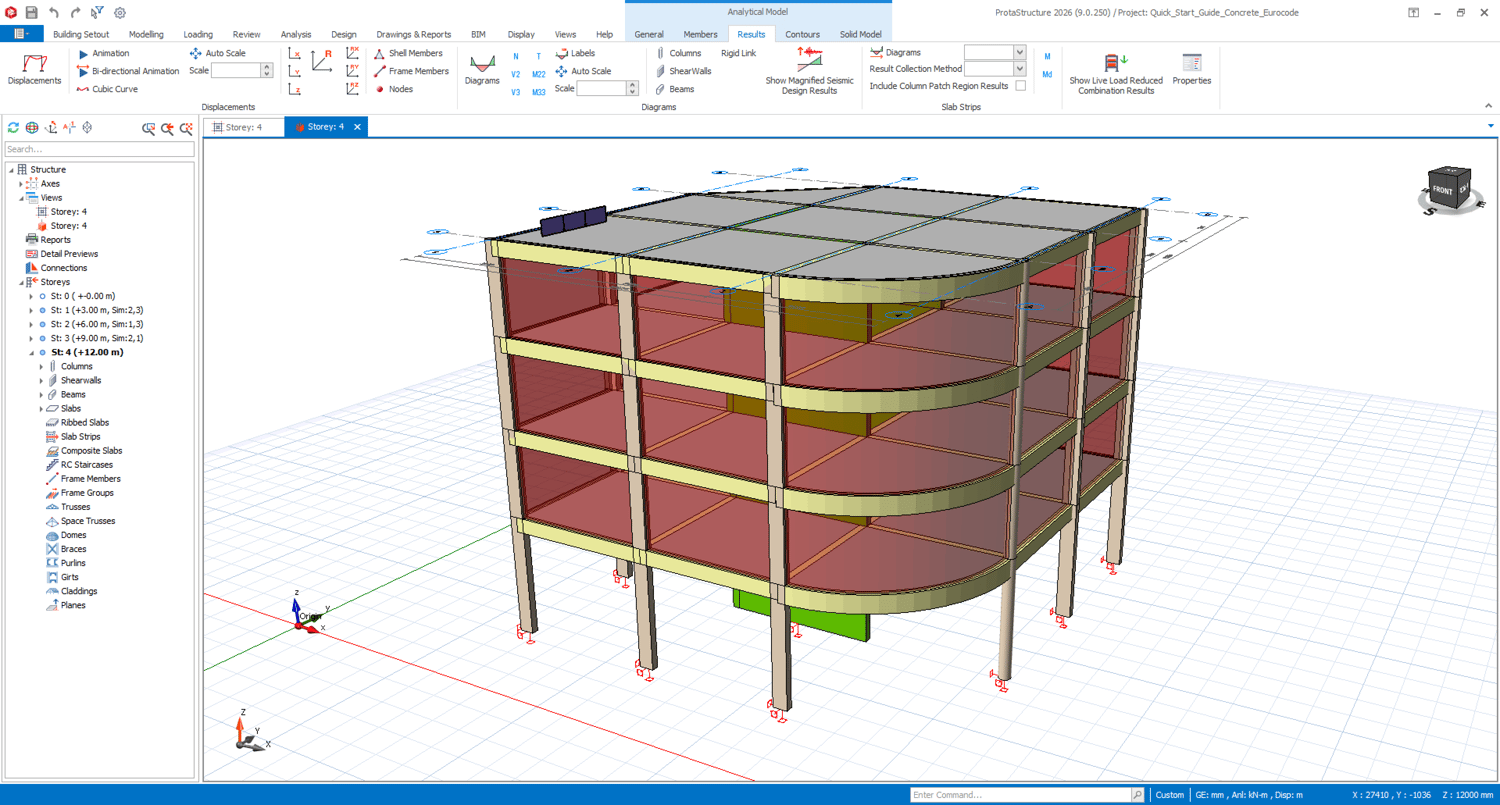Toggle Shell Members display
Viewport: 1500px width, 805px height.
coord(408,53)
